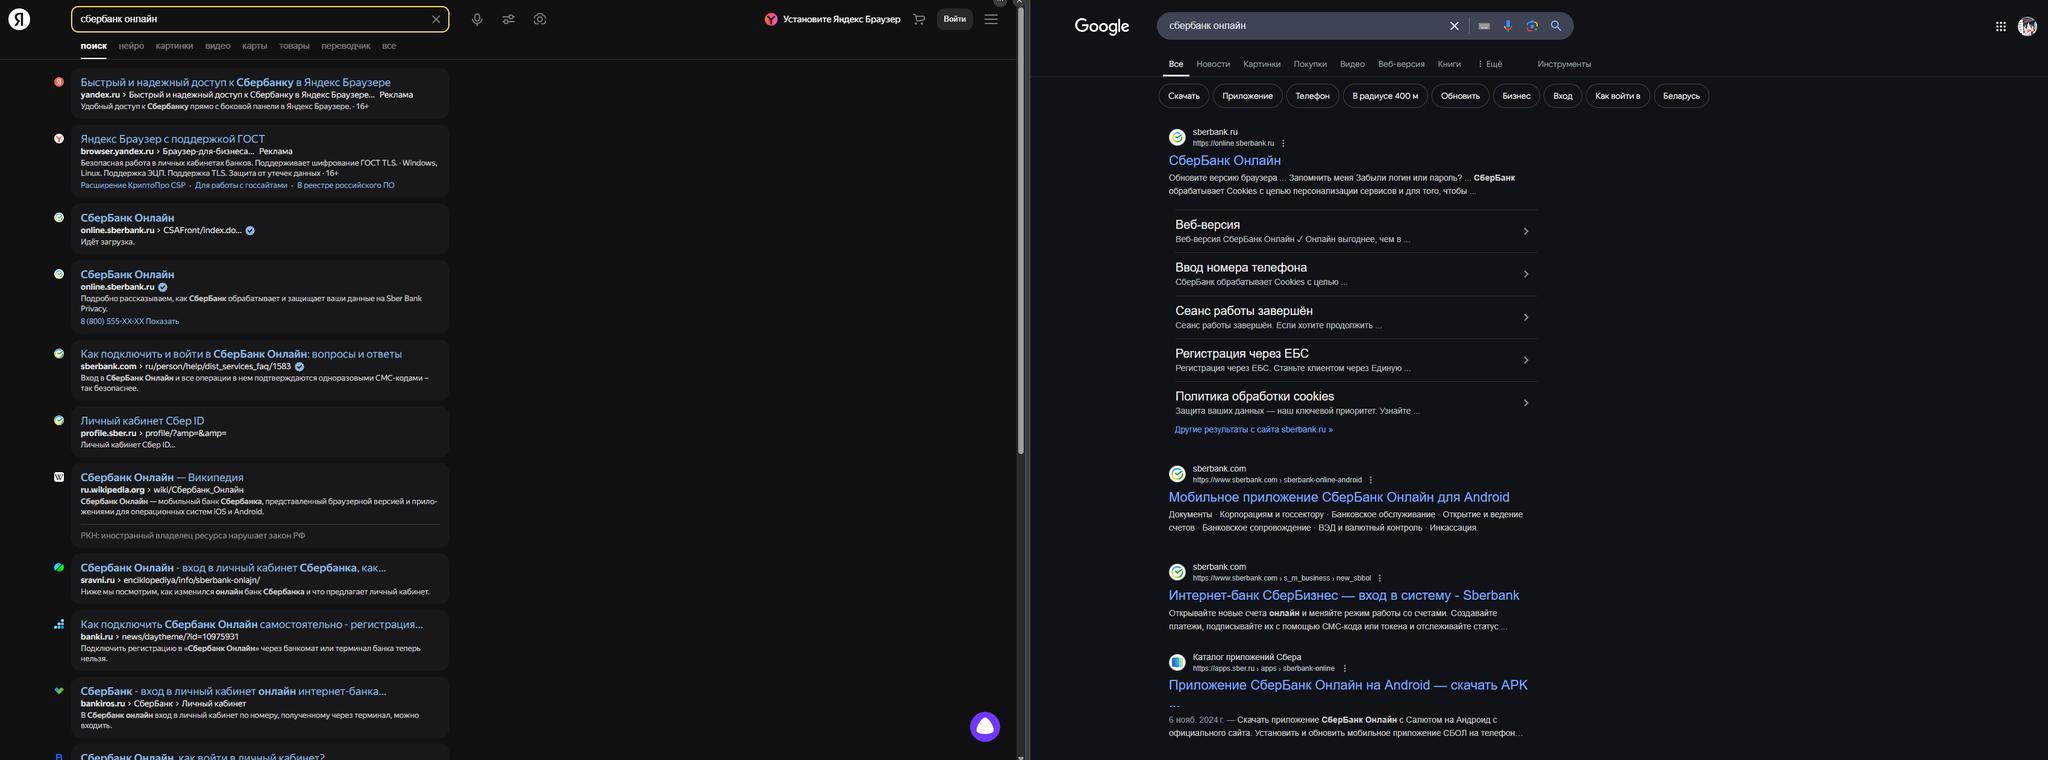The image size is (2048, 760).
Task: Open the Yandex 'карты' tab
Action: pyautogui.click(x=254, y=46)
